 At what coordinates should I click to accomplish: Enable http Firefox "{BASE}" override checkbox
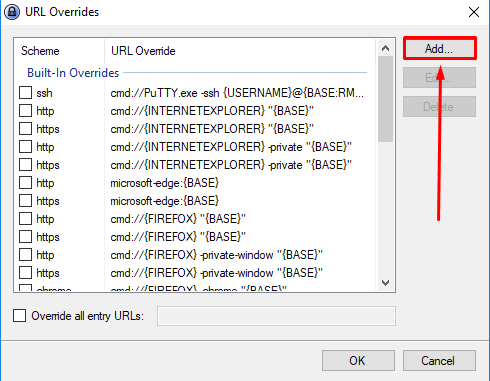[26, 219]
